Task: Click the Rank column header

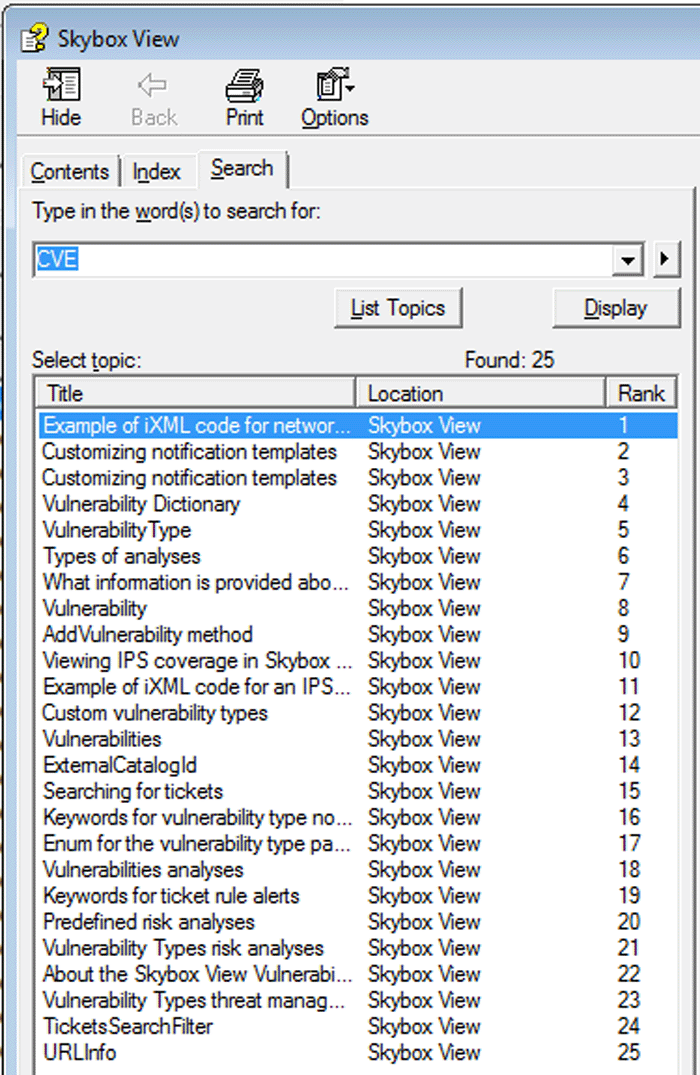Action: 641,392
